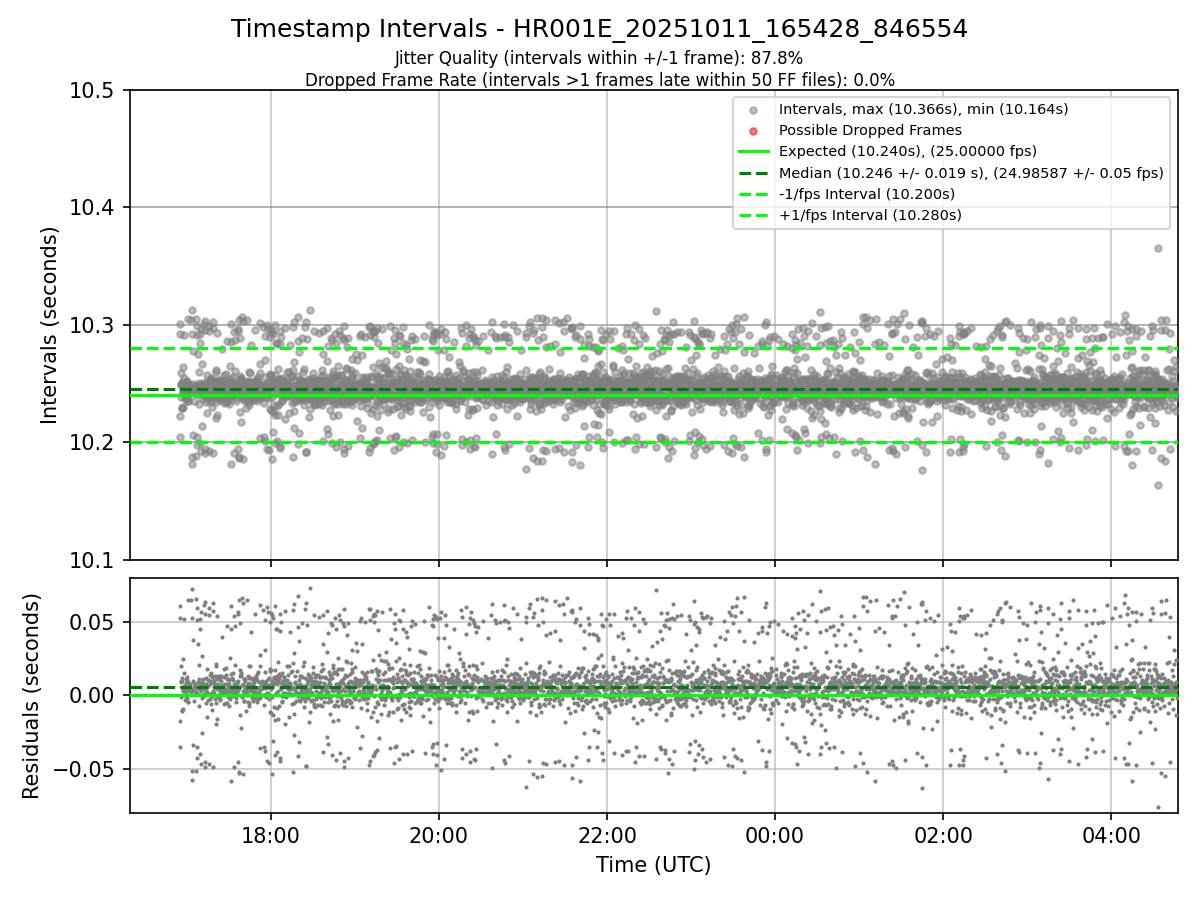1200x900 pixels.
Task: Click the 02:00 time tick label
Action: pos(942,834)
